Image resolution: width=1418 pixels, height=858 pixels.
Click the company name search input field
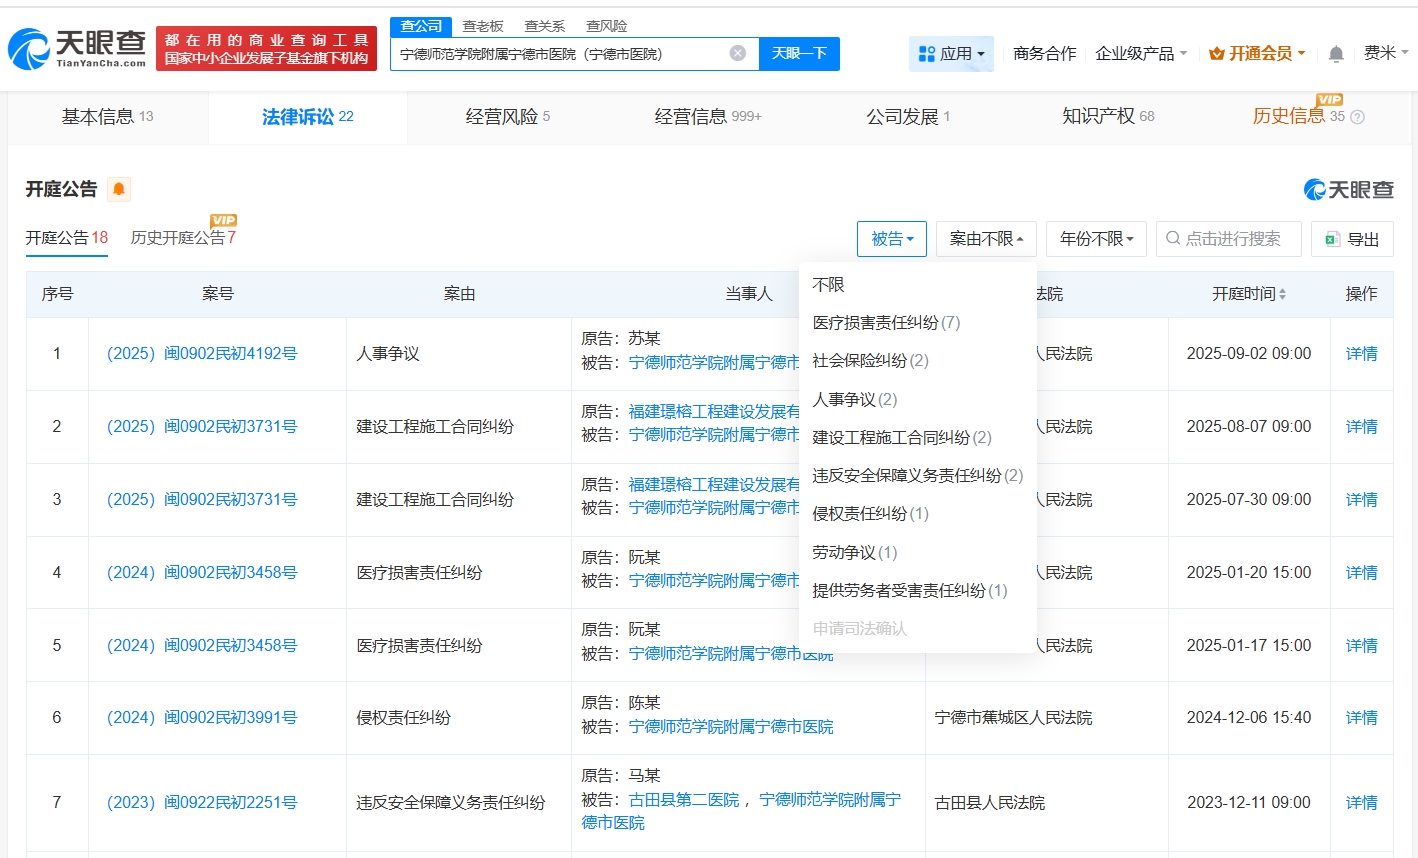(x=560, y=54)
